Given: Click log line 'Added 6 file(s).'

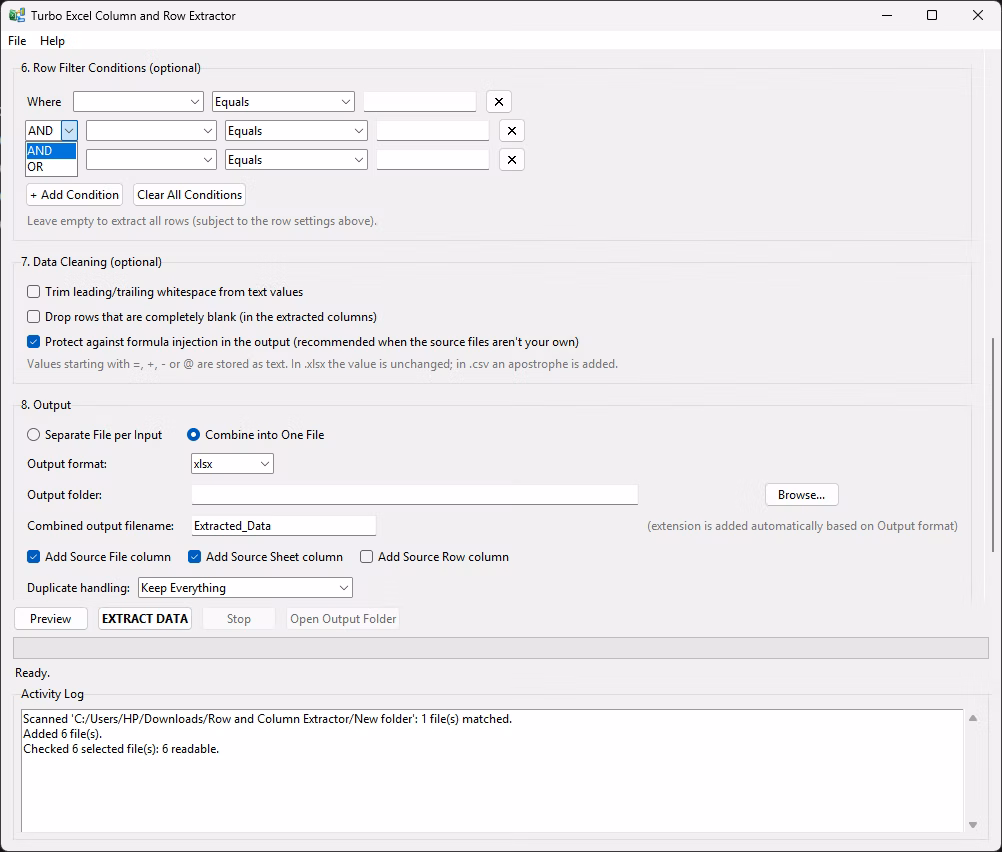Looking at the screenshot, I should point(63,734).
